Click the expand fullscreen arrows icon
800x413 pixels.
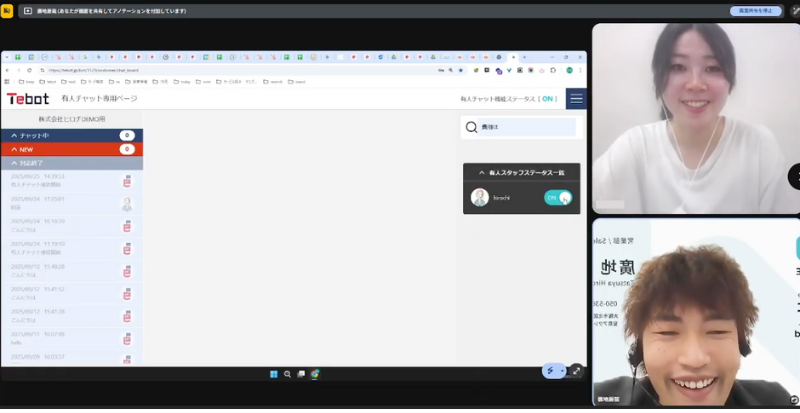[x=576, y=370]
